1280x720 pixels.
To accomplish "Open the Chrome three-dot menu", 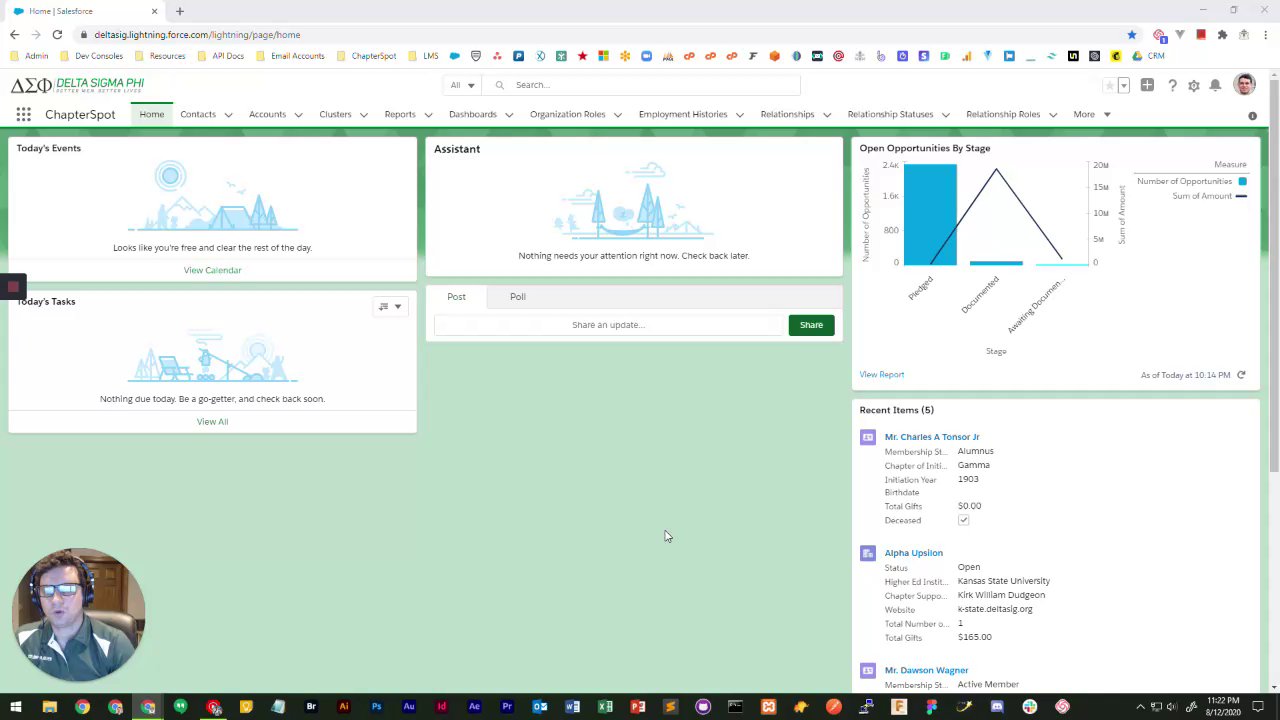I will coord(1265,35).
